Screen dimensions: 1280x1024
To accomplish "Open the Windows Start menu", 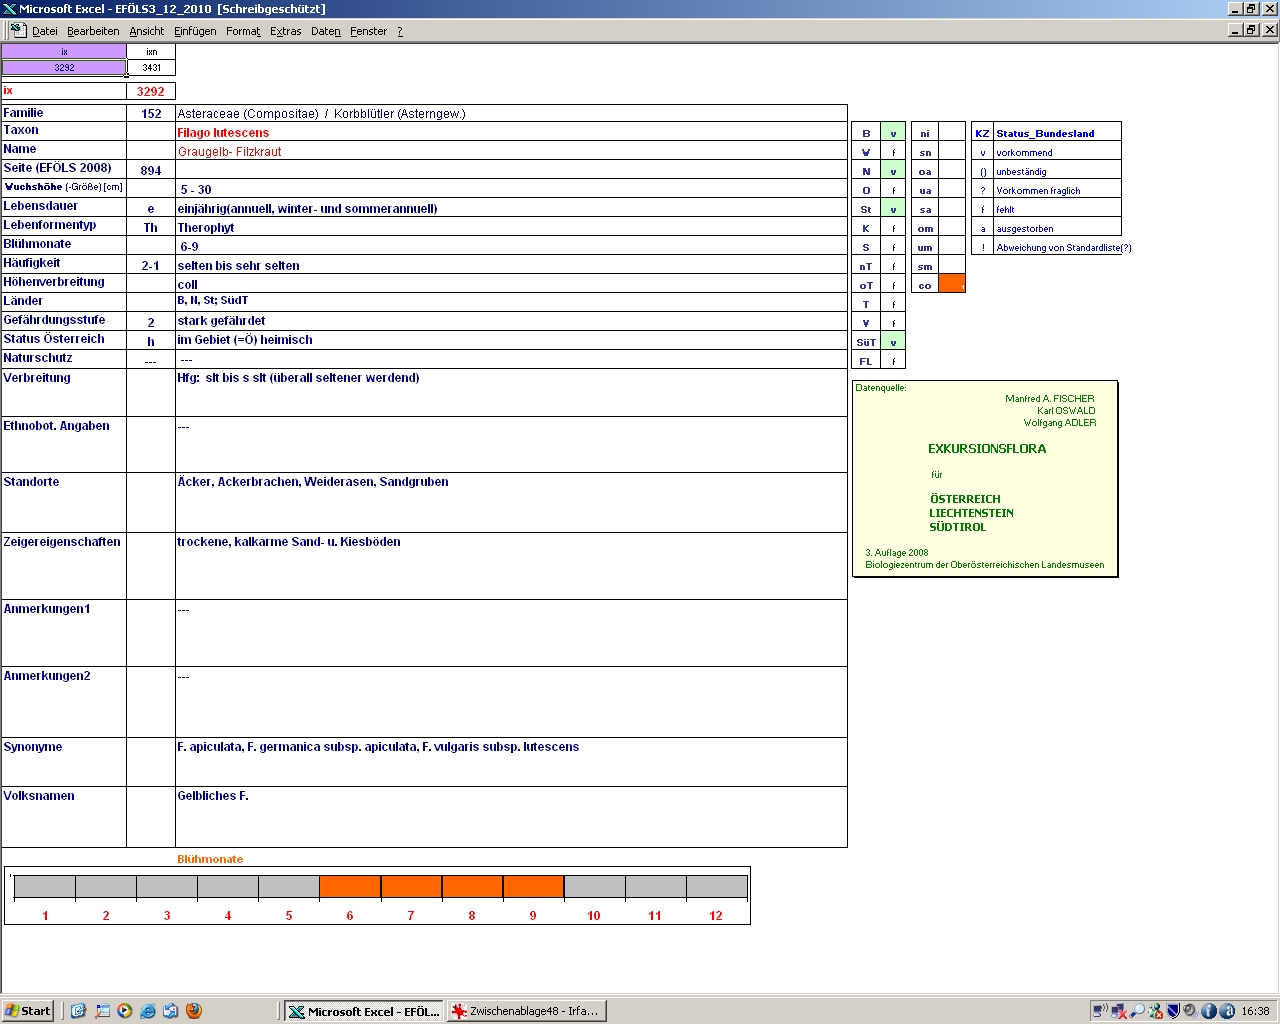I will pos(28,1011).
